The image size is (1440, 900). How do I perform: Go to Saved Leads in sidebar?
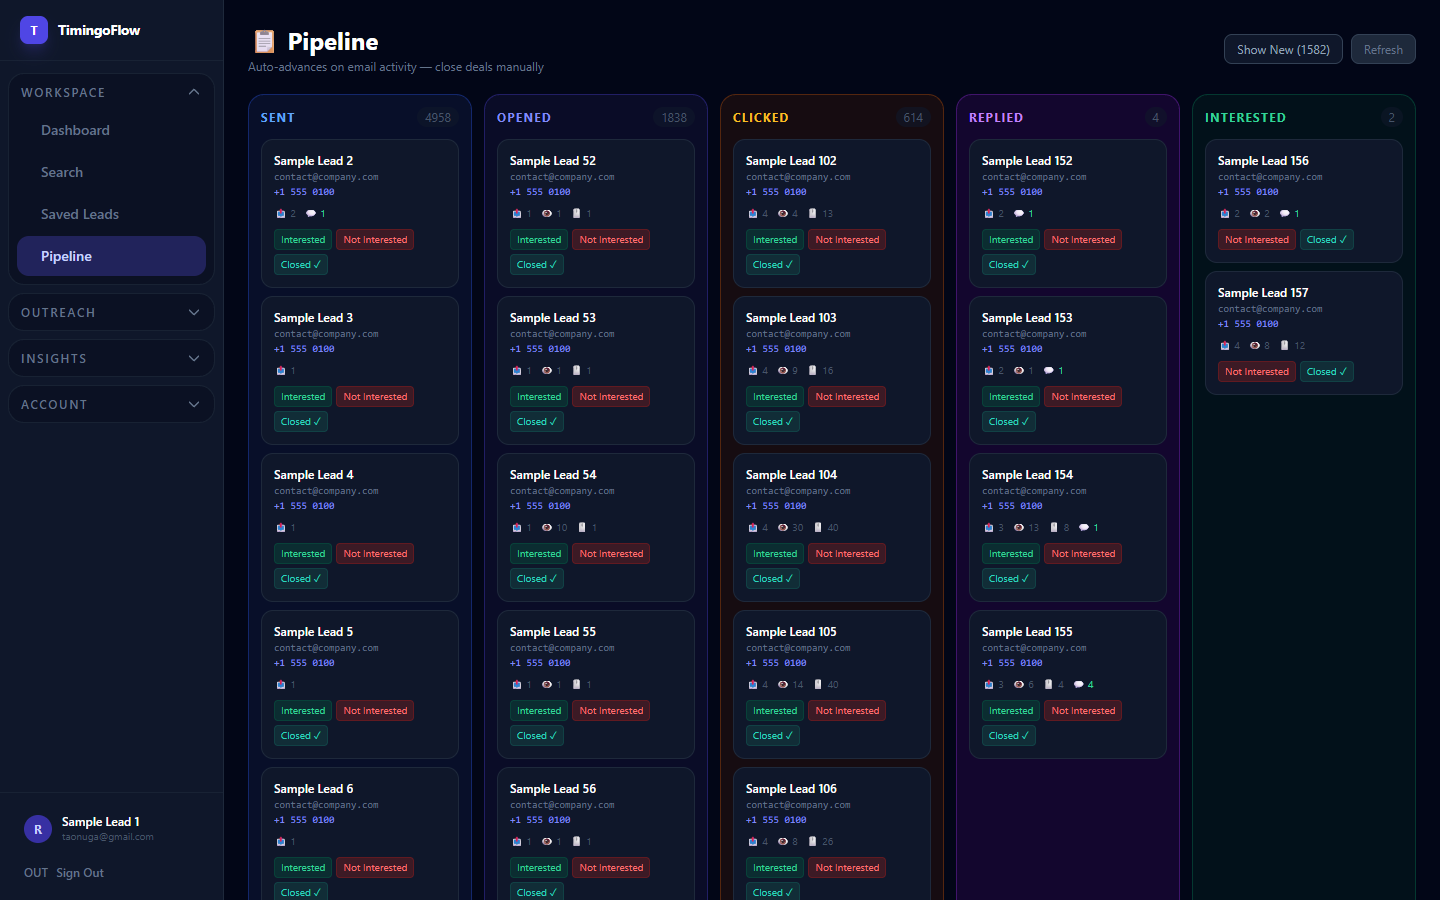(x=111, y=214)
